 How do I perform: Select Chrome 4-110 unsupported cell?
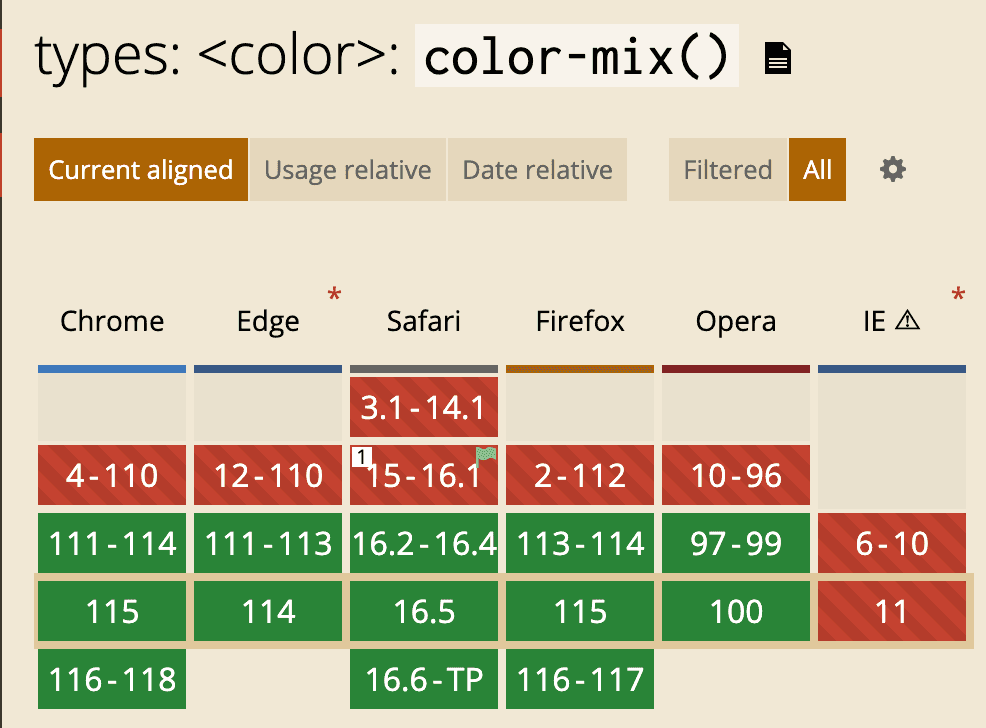[112, 475]
